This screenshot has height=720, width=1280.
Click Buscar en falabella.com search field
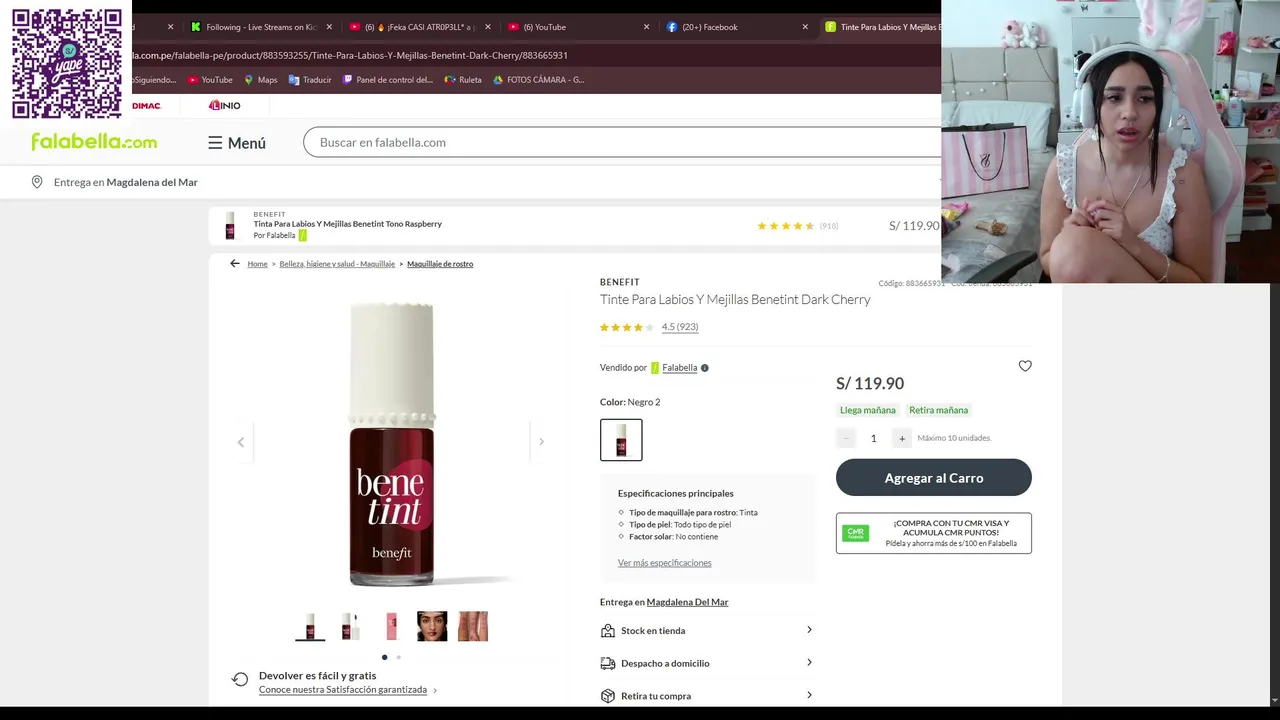622,142
